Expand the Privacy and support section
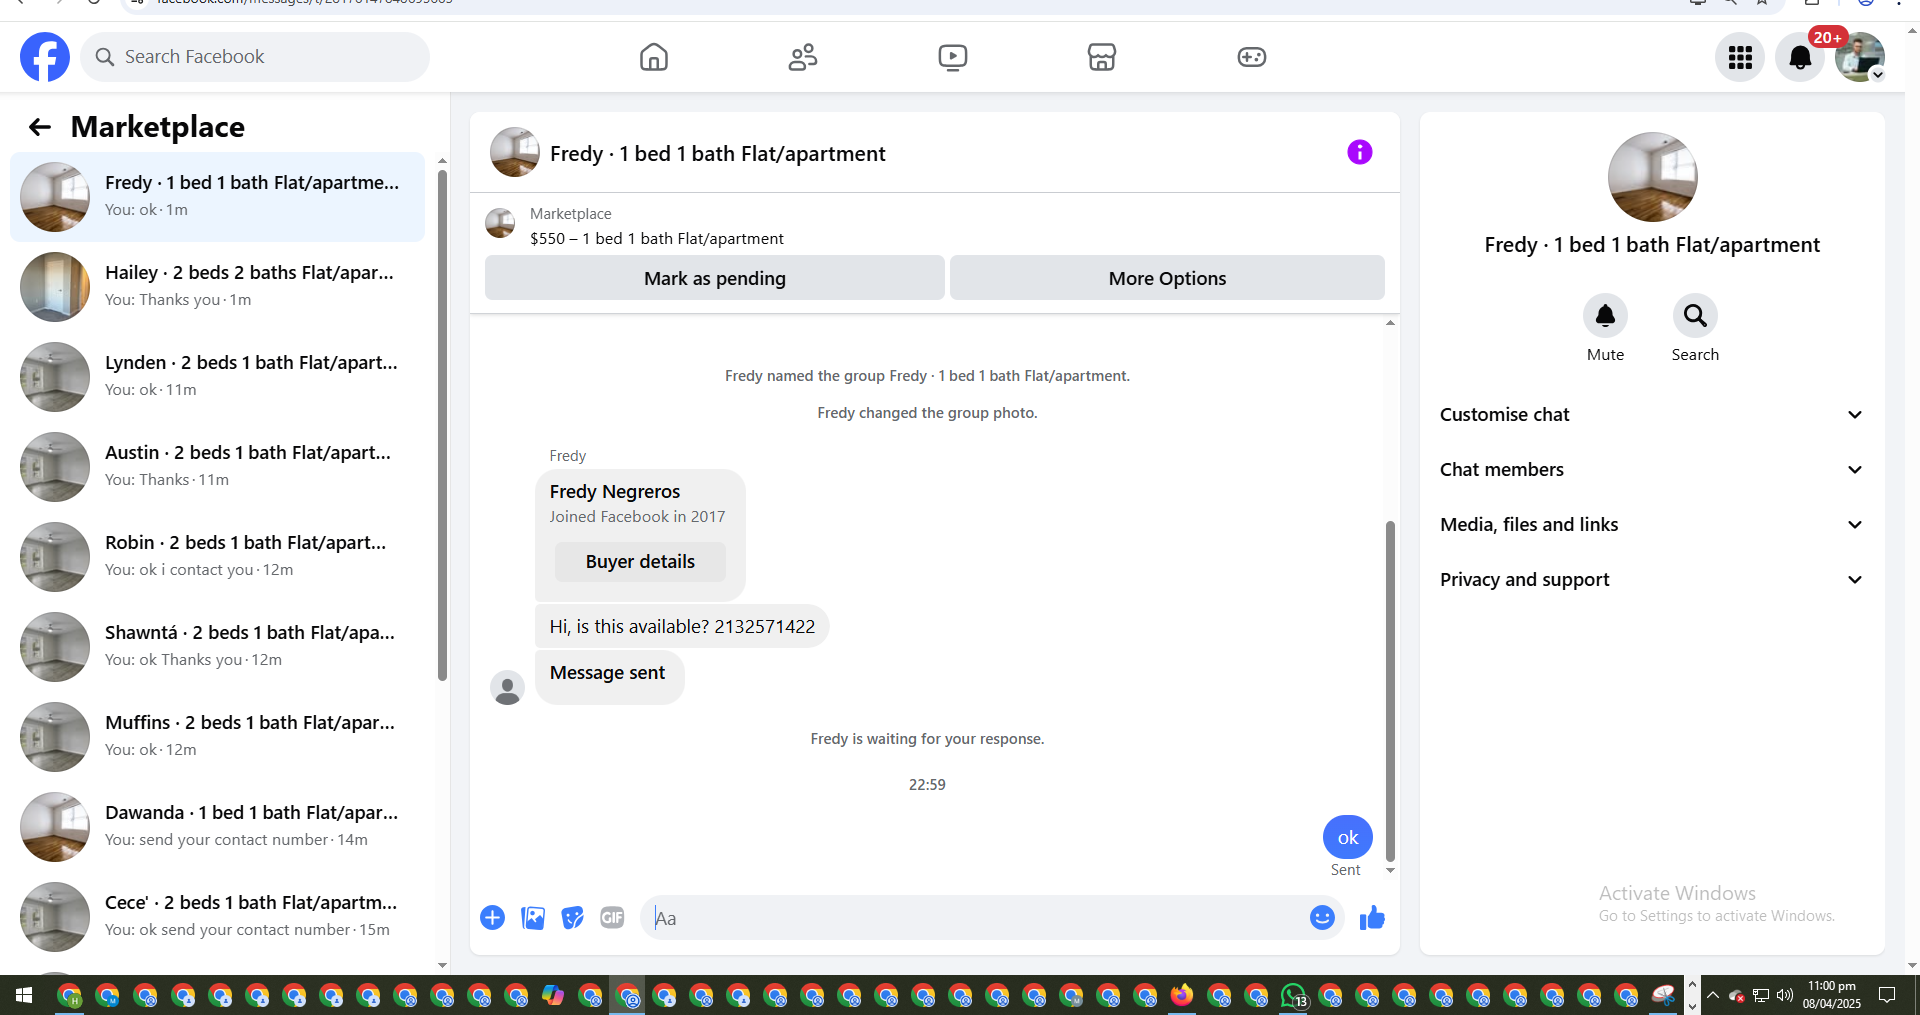This screenshot has height=1015, width=1920. coord(1652,579)
